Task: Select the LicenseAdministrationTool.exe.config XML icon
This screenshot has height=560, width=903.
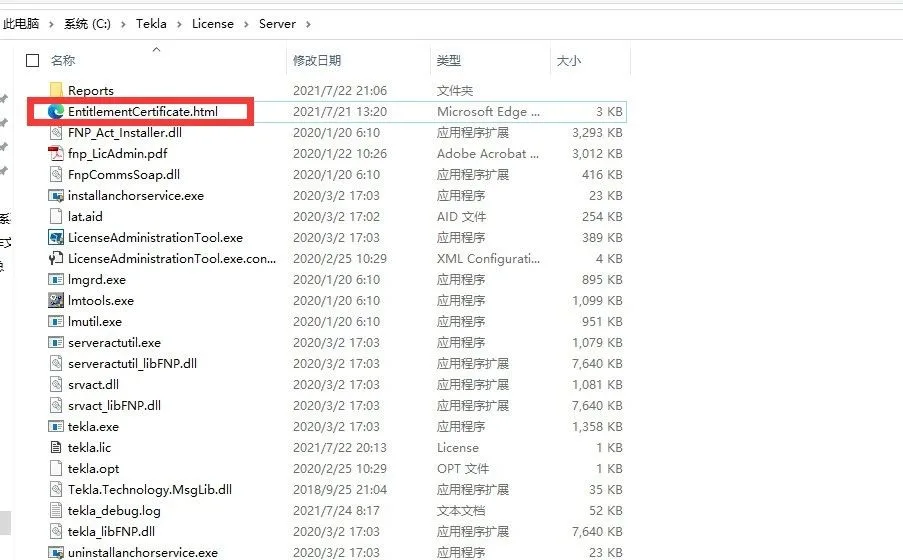Action: point(56,258)
